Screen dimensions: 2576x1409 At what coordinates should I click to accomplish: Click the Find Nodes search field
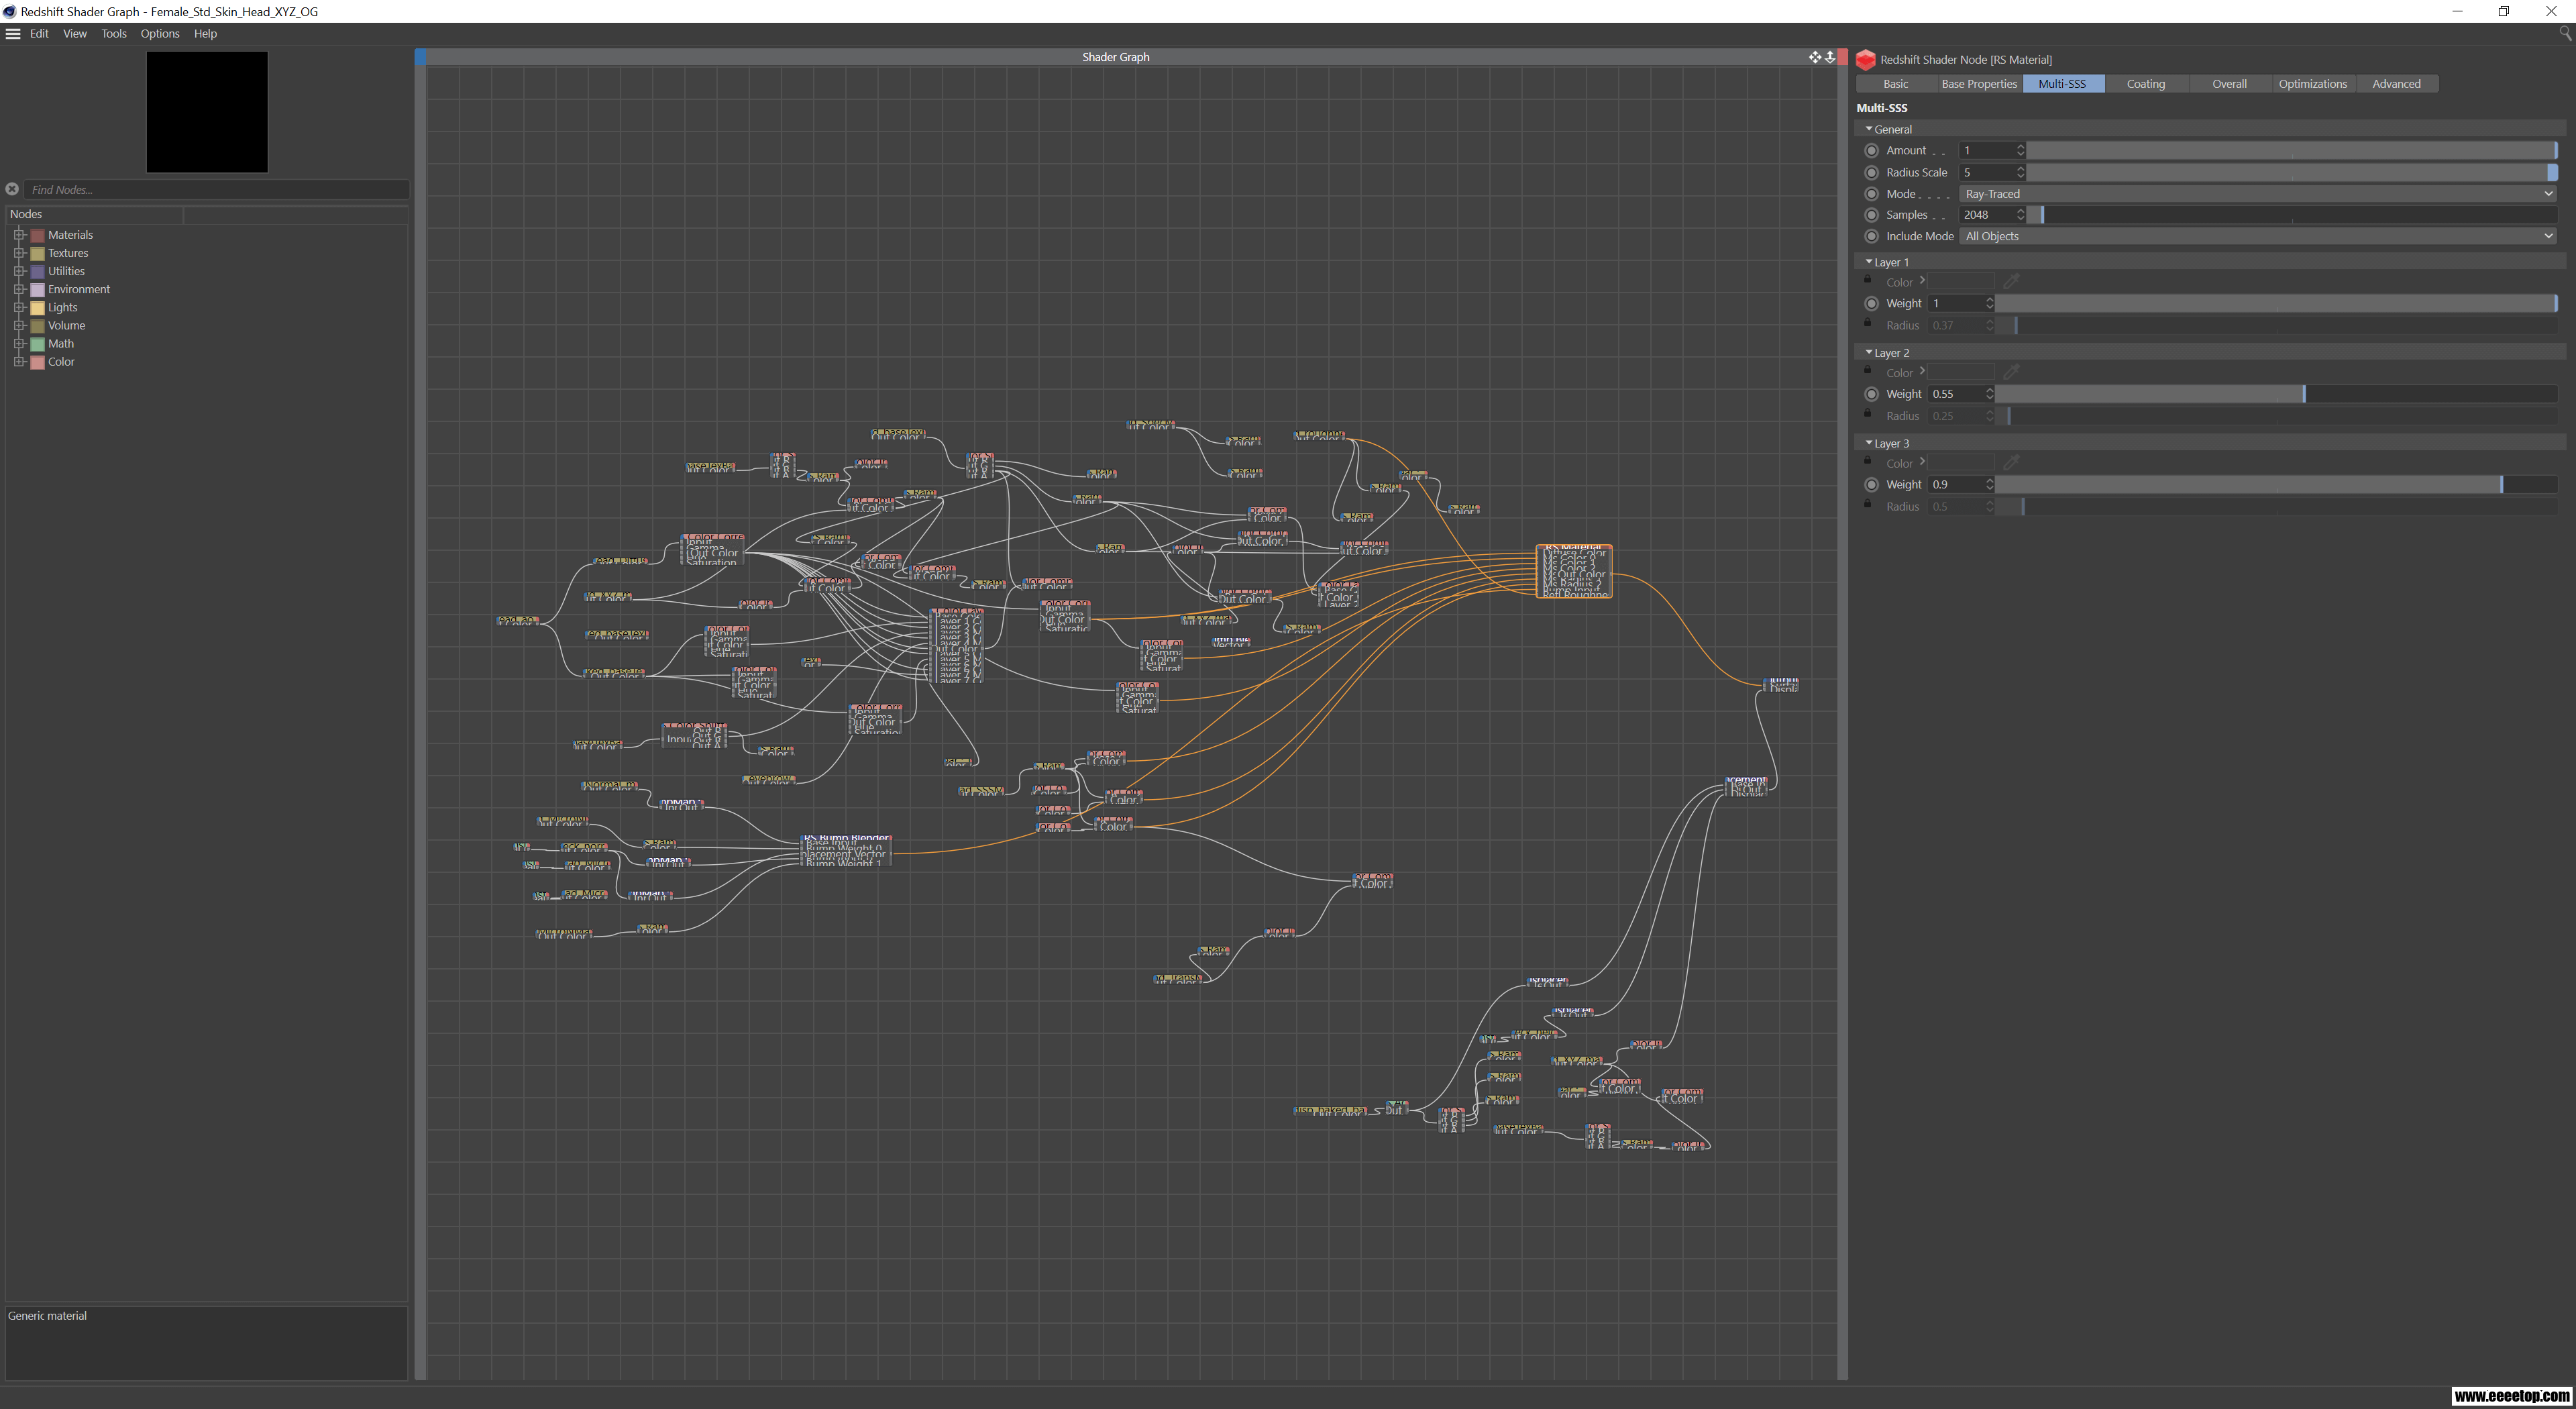[217, 190]
